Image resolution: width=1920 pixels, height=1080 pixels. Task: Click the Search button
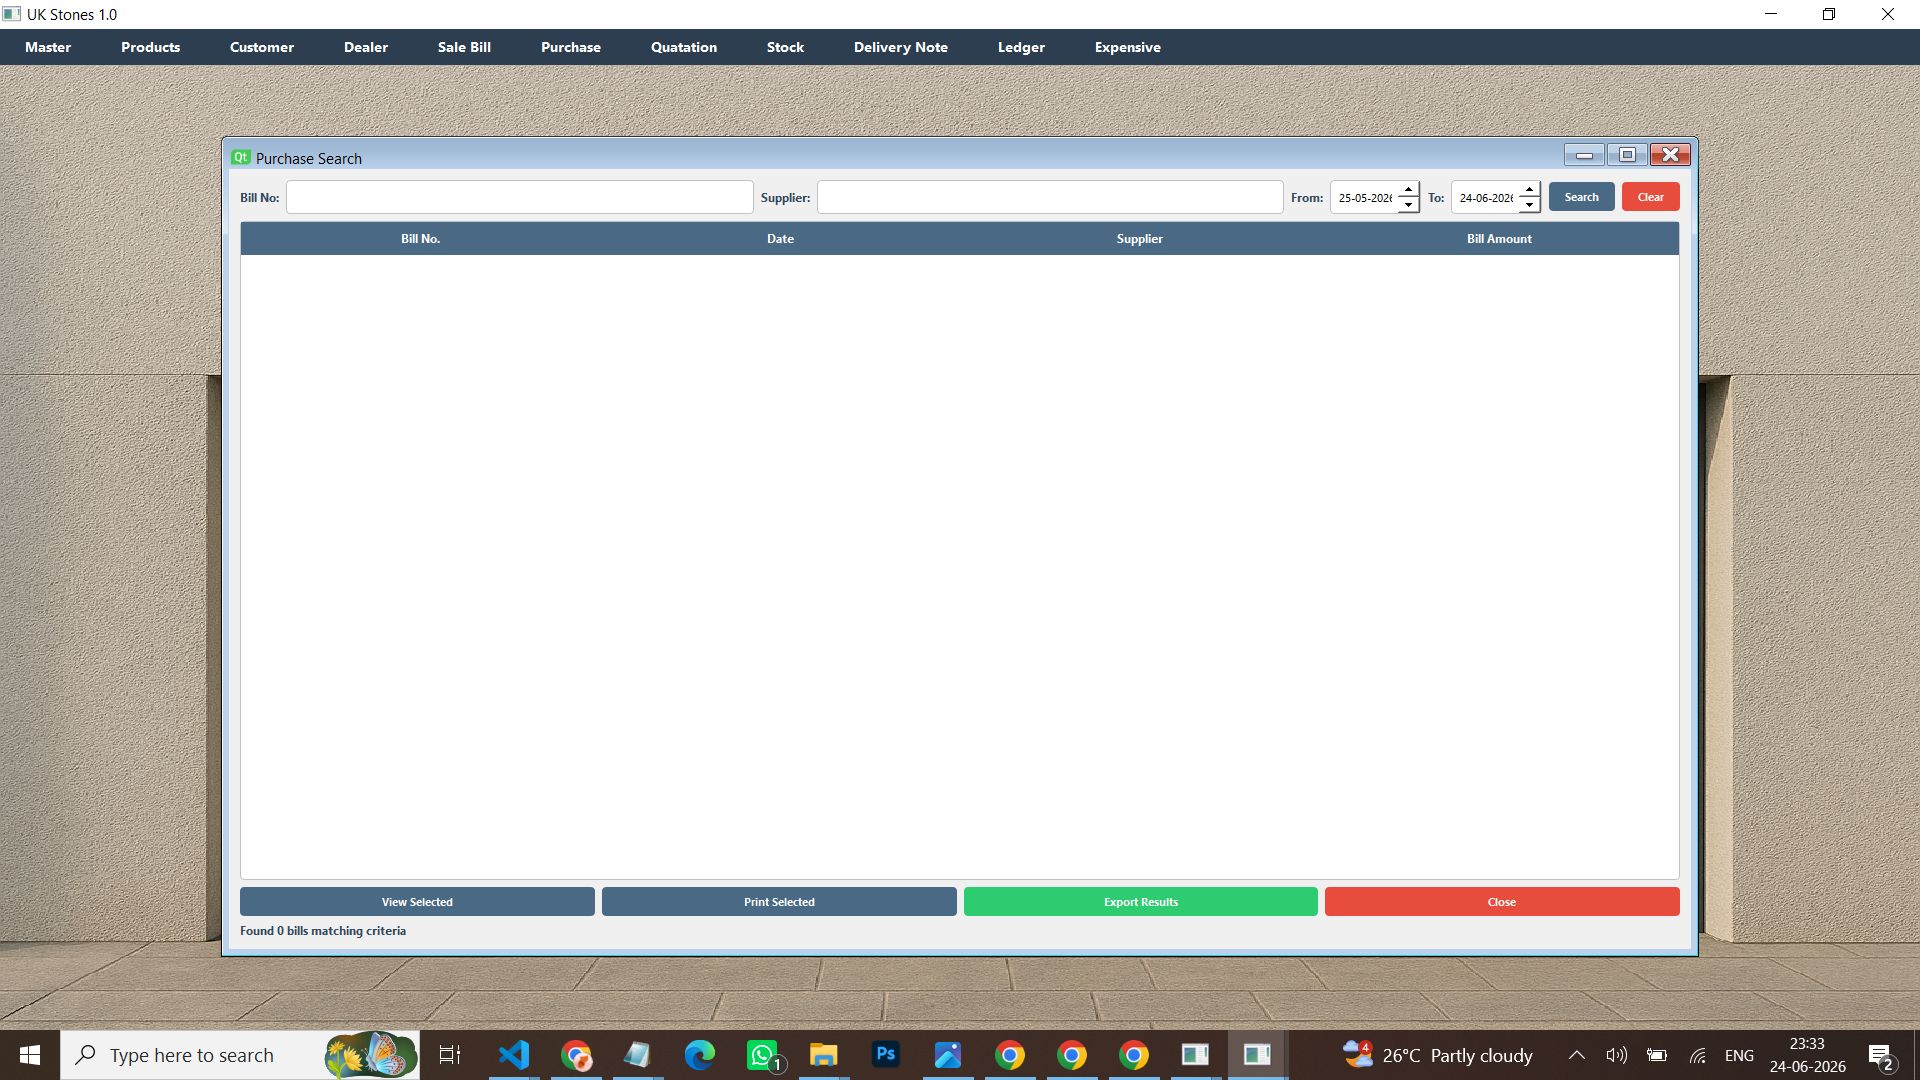pos(1582,197)
